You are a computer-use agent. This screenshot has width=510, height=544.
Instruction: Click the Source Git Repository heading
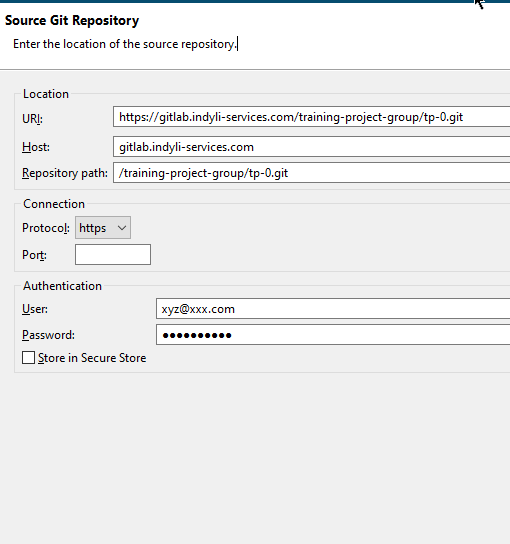(72, 20)
